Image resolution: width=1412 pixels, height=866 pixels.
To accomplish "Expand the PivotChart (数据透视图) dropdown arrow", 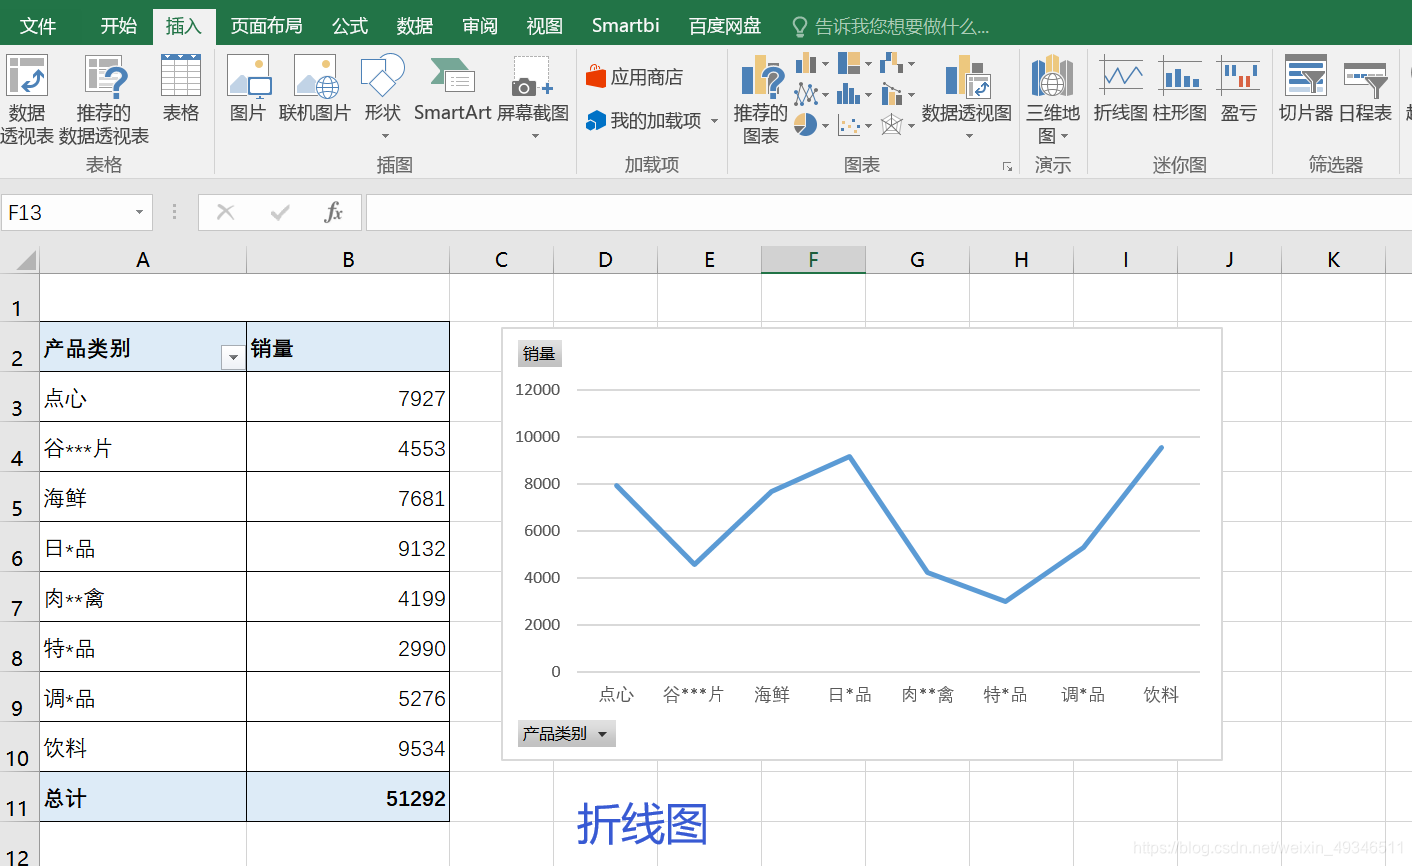I will click(968, 136).
